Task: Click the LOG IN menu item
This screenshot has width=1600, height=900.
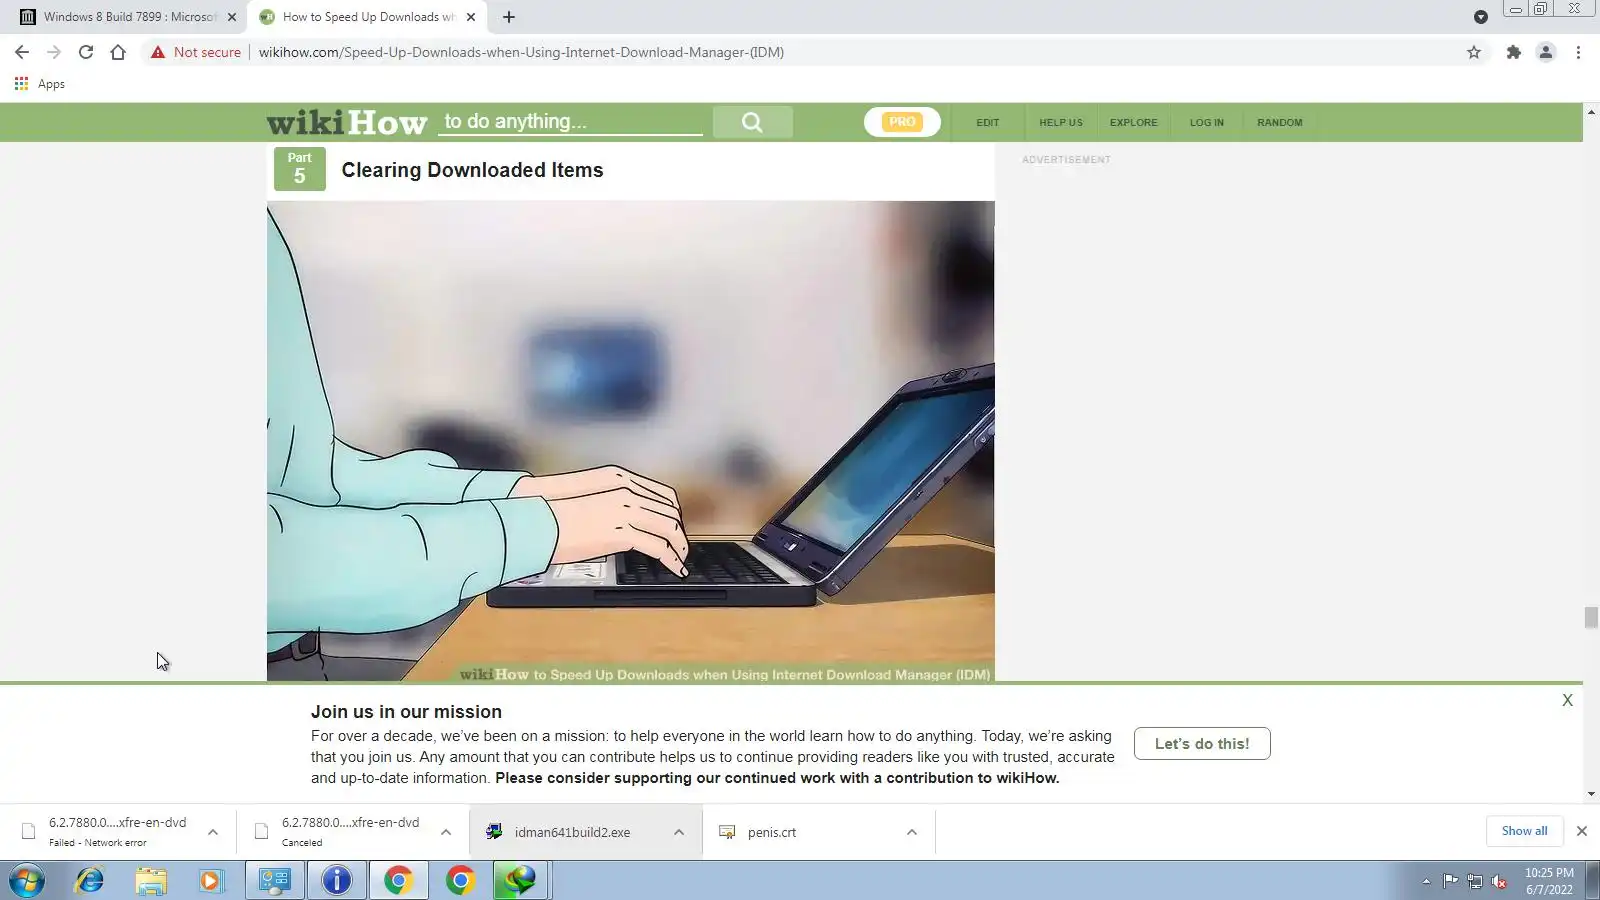Action: pyautogui.click(x=1207, y=122)
